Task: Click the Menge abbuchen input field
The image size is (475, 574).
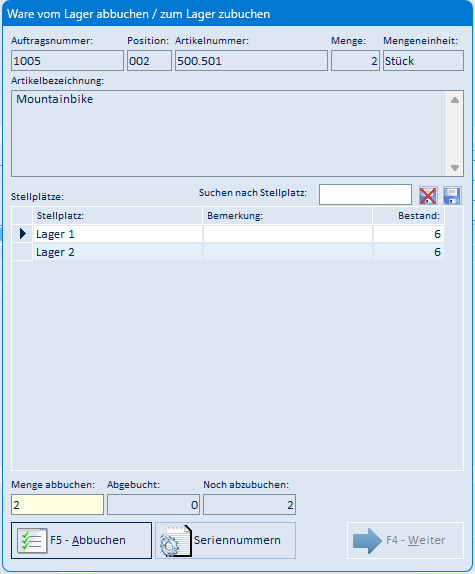Action: pyautogui.click(x=57, y=505)
